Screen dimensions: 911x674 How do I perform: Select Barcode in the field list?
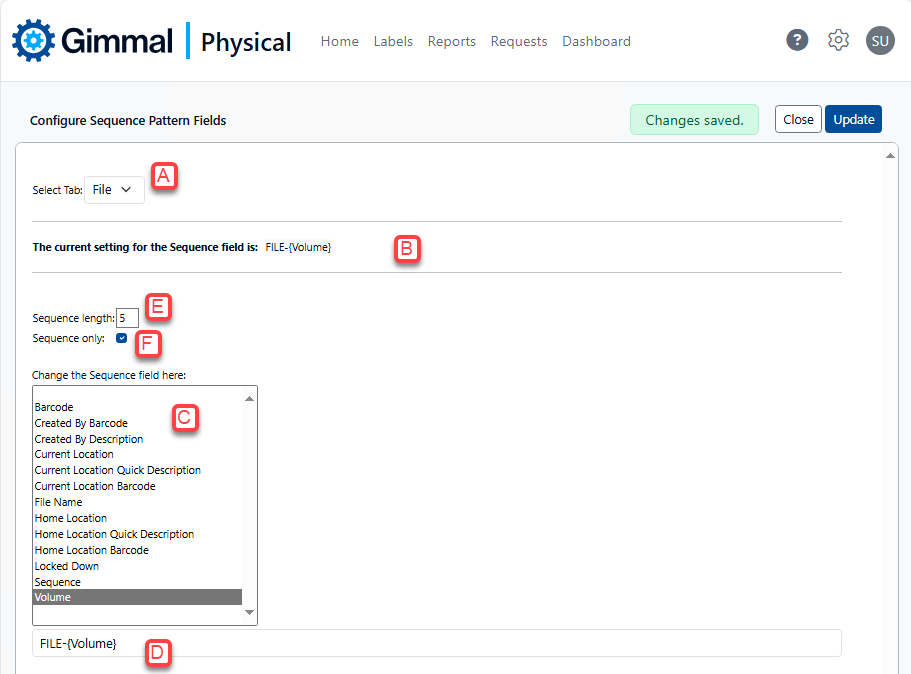click(x=54, y=407)
